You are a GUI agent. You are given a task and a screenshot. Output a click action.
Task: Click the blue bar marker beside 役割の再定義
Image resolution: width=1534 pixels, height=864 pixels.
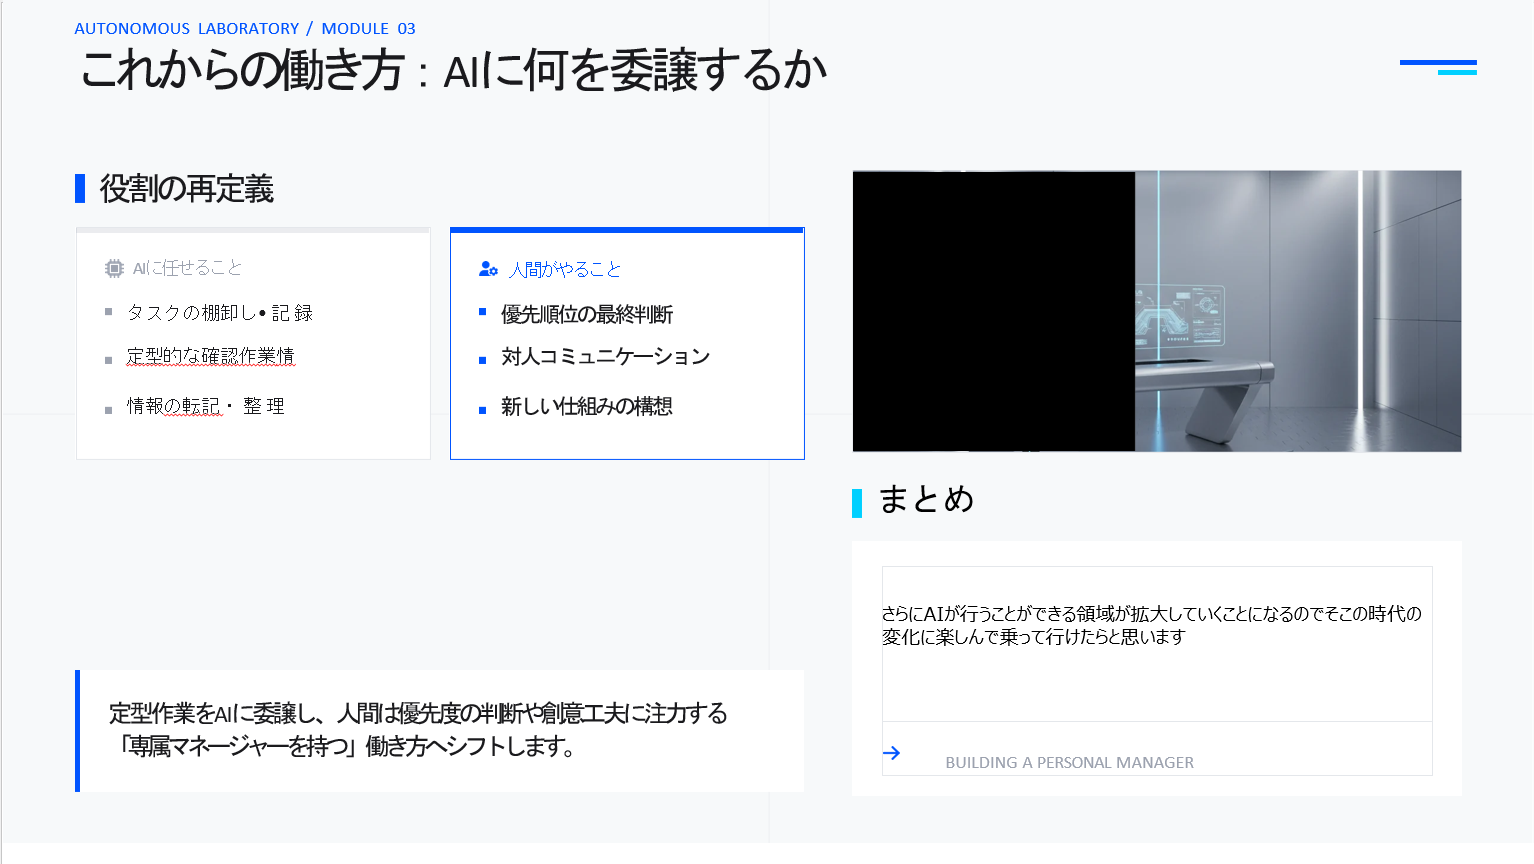coord(80,188)
